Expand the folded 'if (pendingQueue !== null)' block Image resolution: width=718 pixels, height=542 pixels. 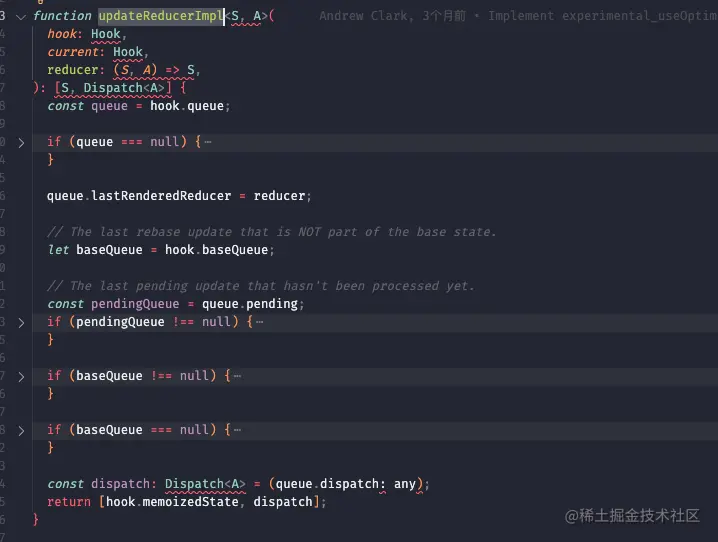(21, 323)
